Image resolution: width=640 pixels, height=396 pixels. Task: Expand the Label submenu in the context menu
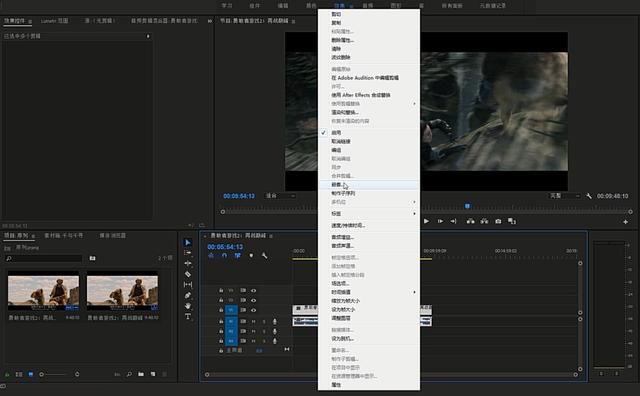(369, 214)
